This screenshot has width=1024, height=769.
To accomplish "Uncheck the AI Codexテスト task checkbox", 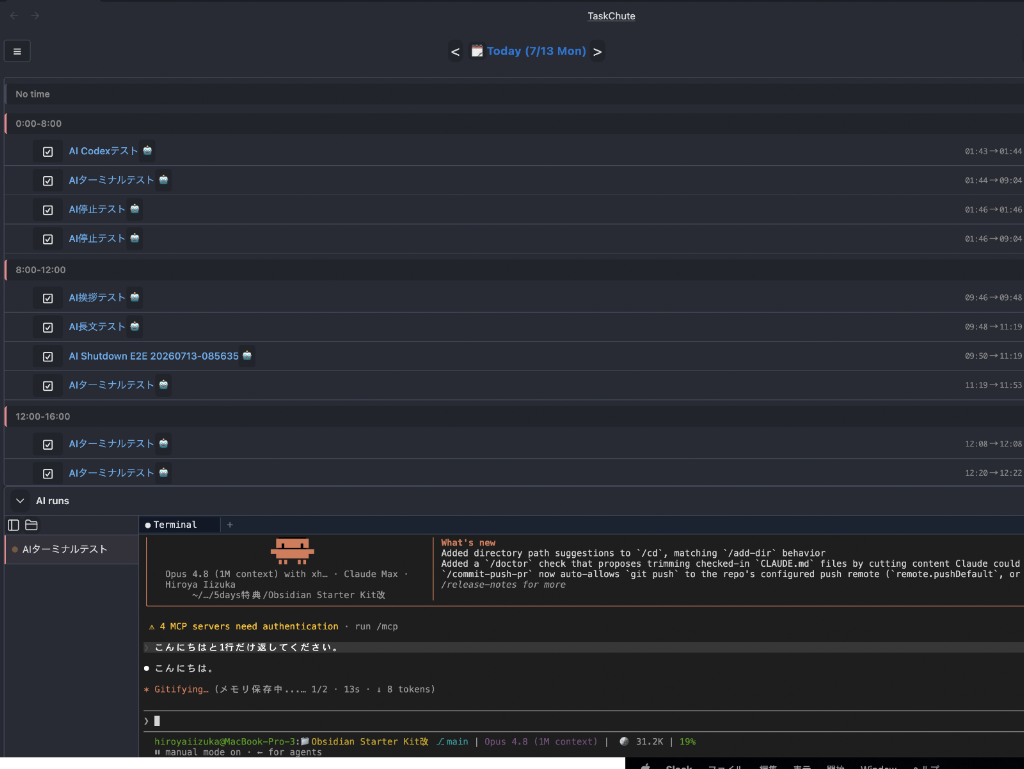I will click(48, 151).
